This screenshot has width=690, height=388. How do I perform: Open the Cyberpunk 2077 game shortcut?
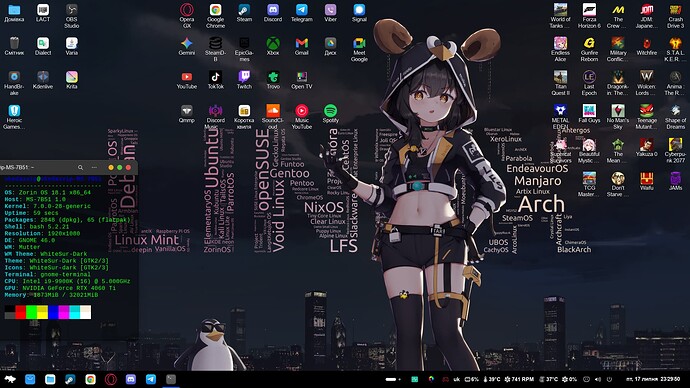(x=675, y=150)
